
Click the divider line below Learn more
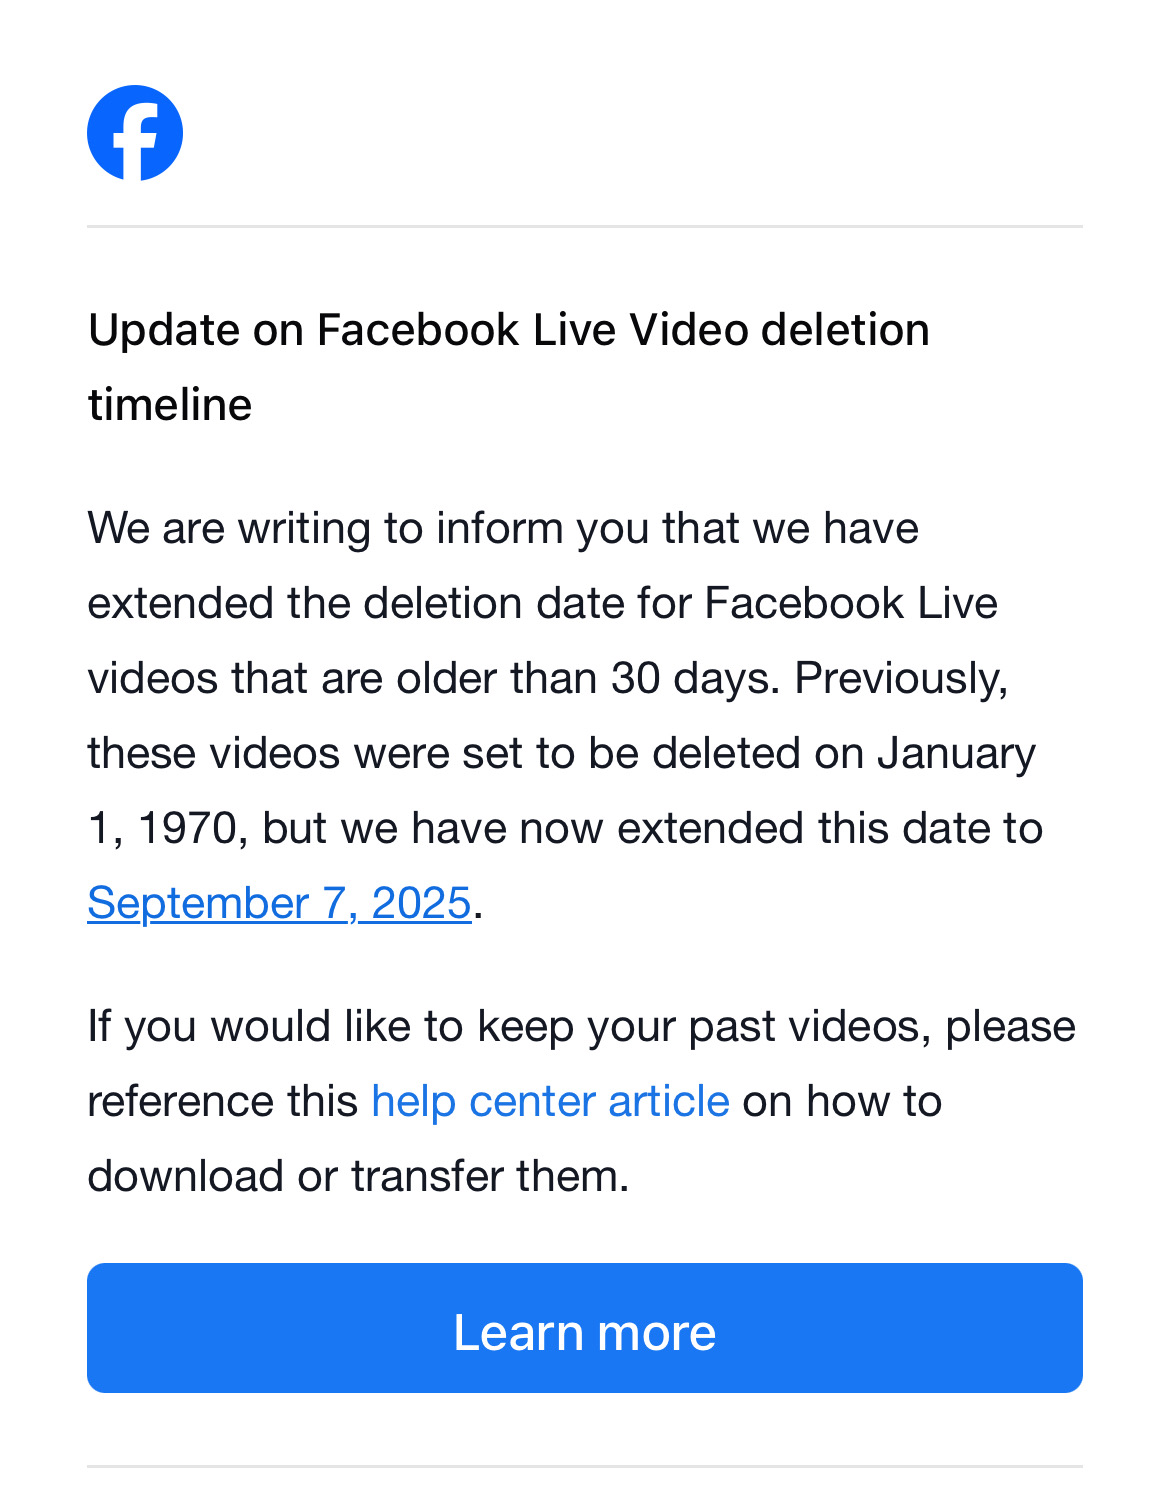pos(585,1466)
